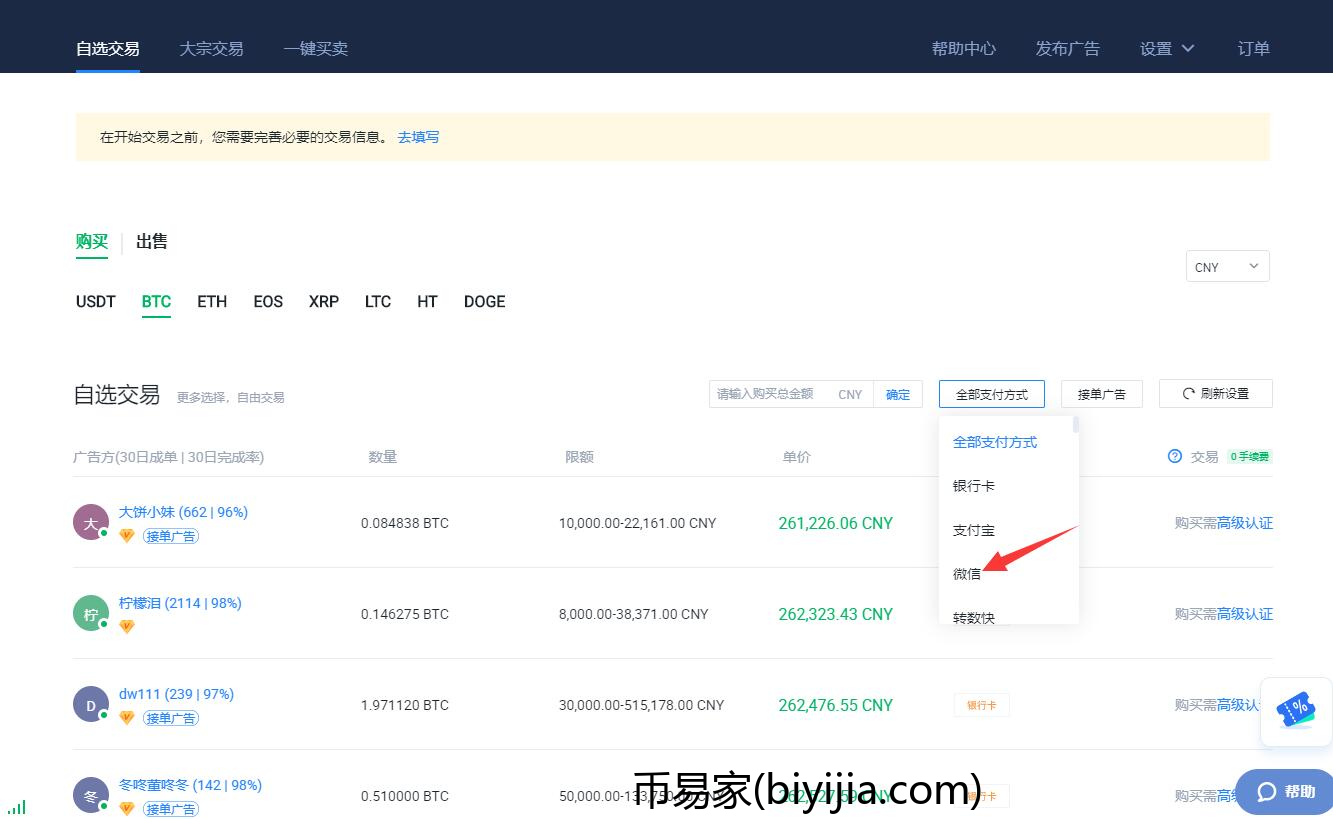1333x819 pixels.
Task: Click the signal strength bars icon
Action: pos(17,807)
